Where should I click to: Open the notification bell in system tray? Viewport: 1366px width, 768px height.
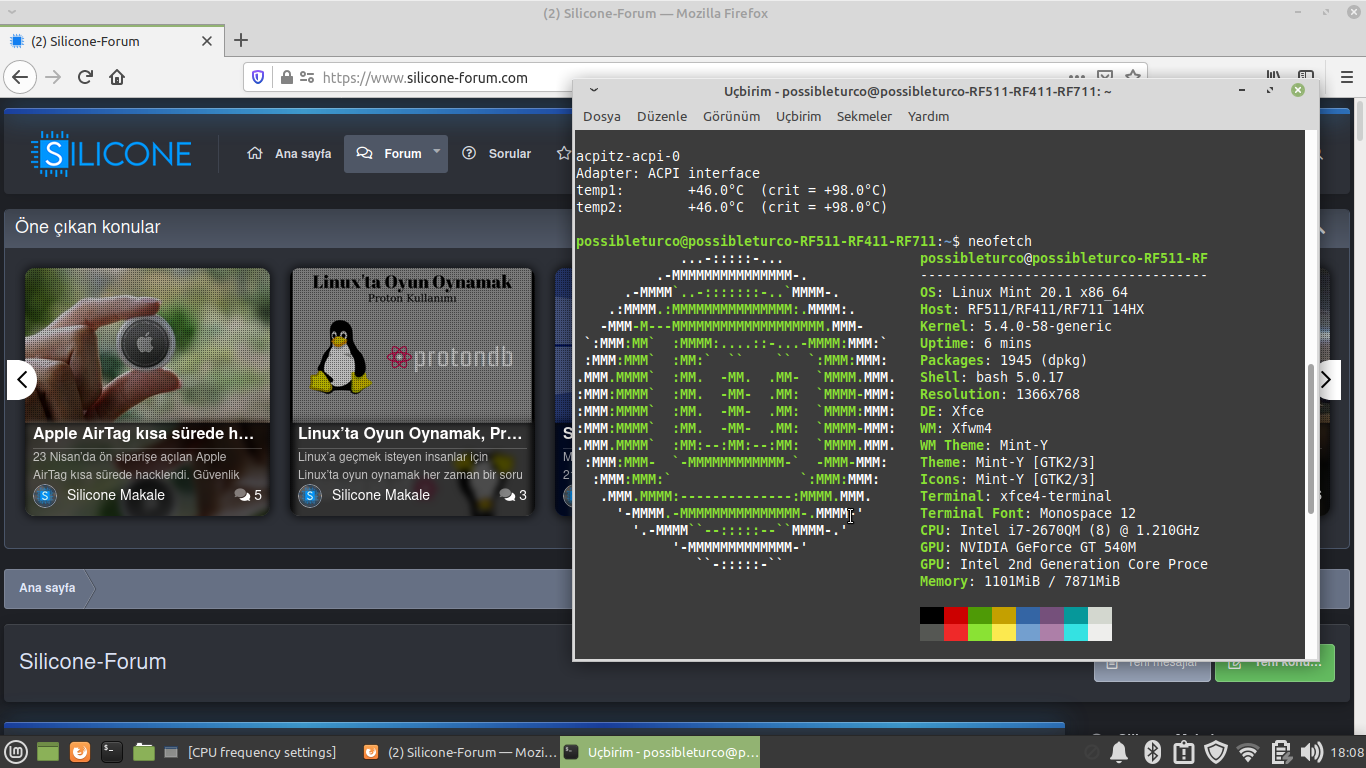click(1120, 752)
